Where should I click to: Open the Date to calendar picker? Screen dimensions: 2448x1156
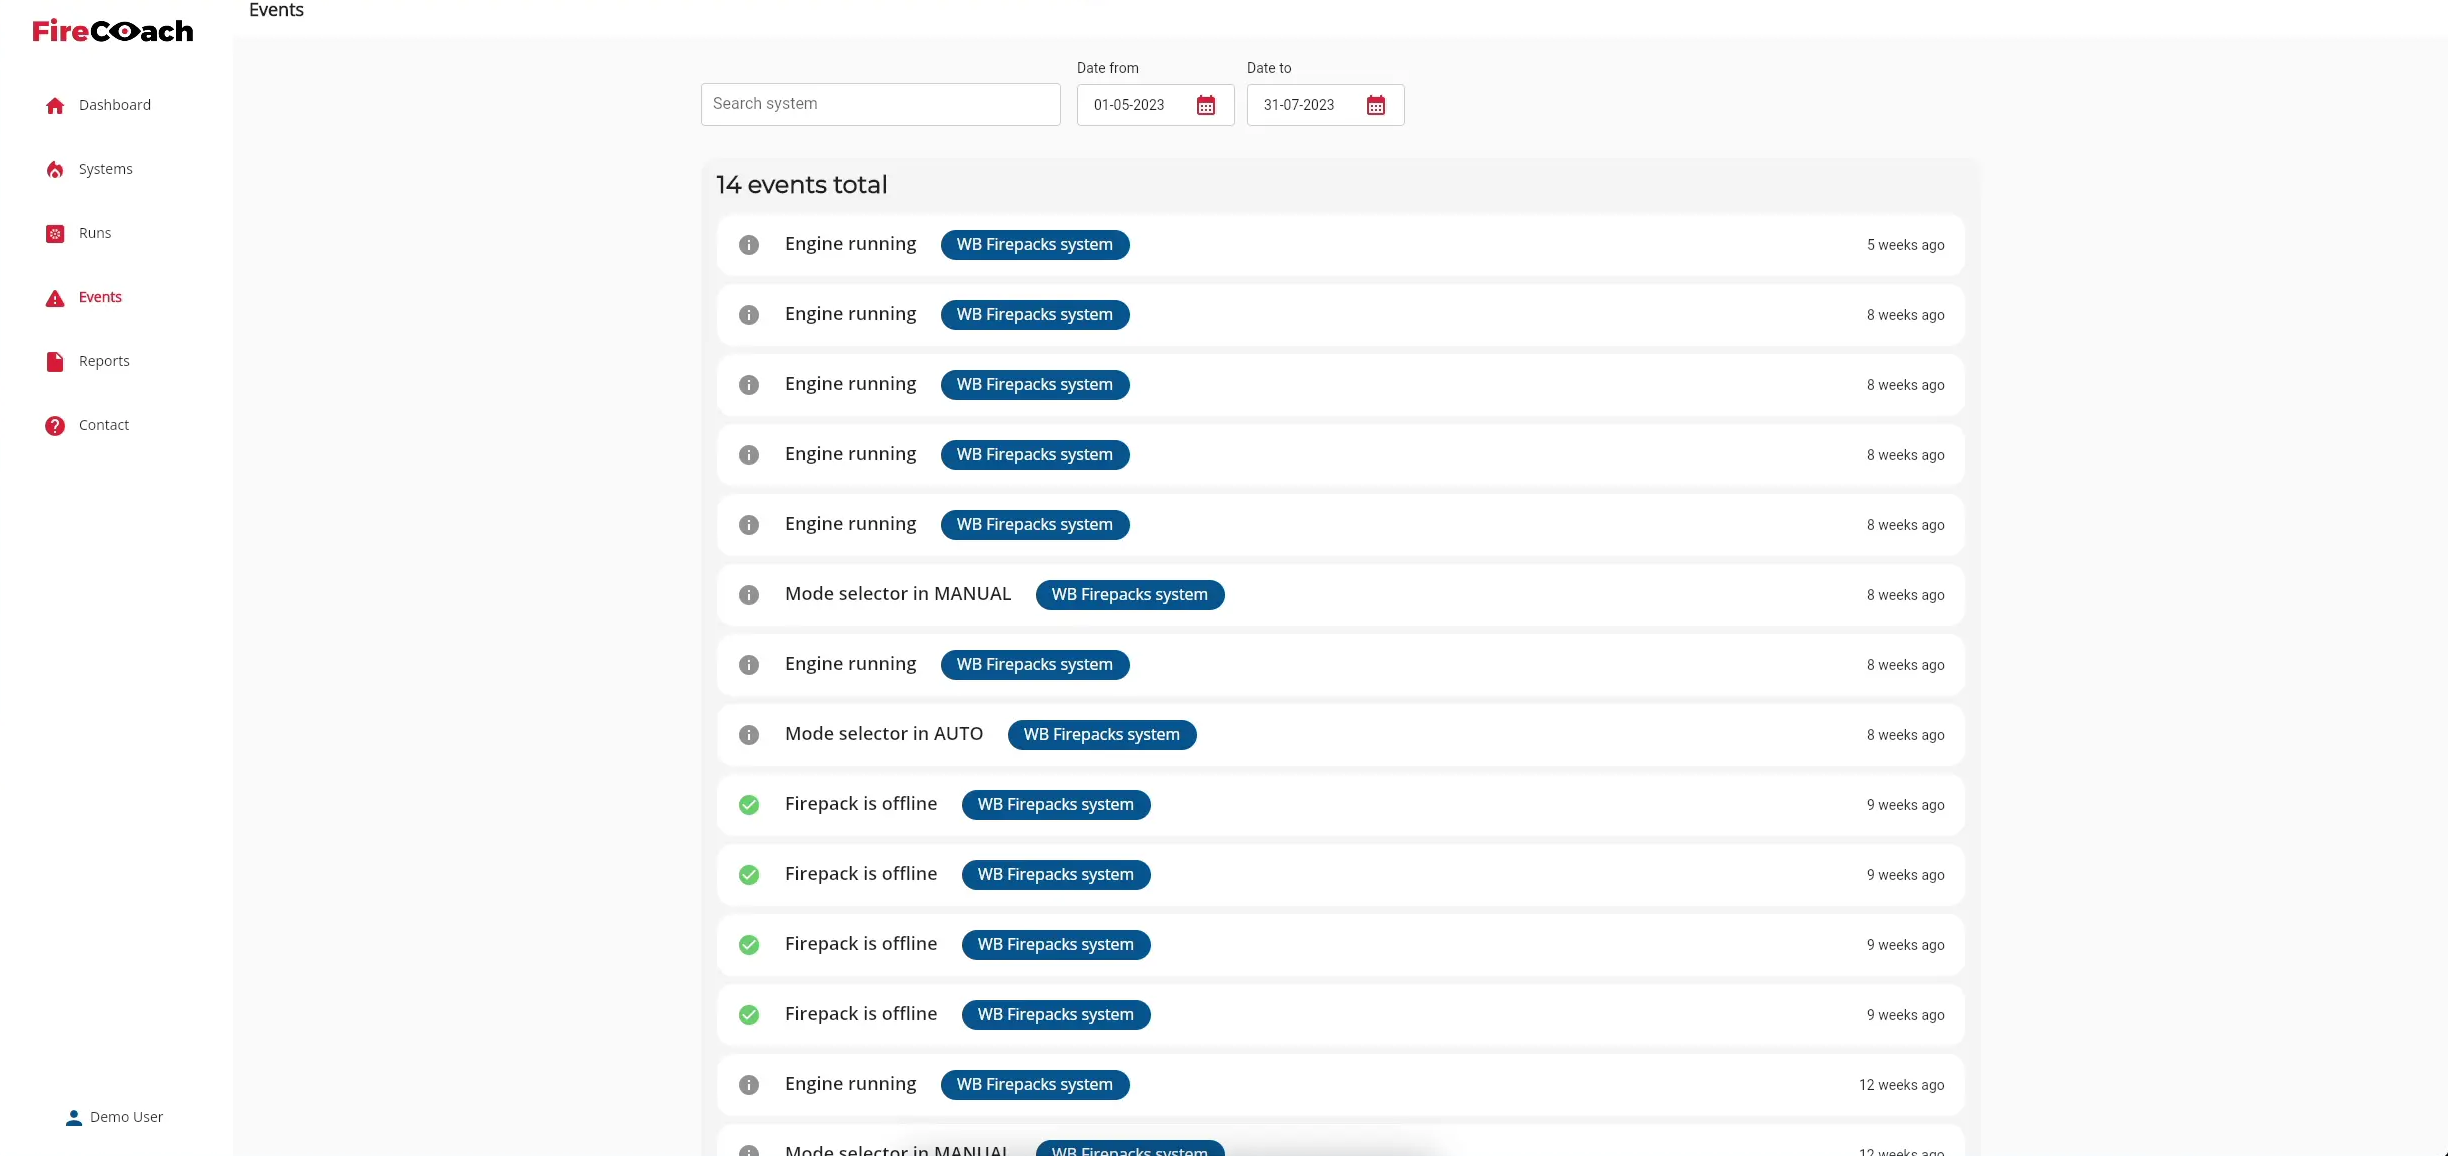tap(1376, 105)
